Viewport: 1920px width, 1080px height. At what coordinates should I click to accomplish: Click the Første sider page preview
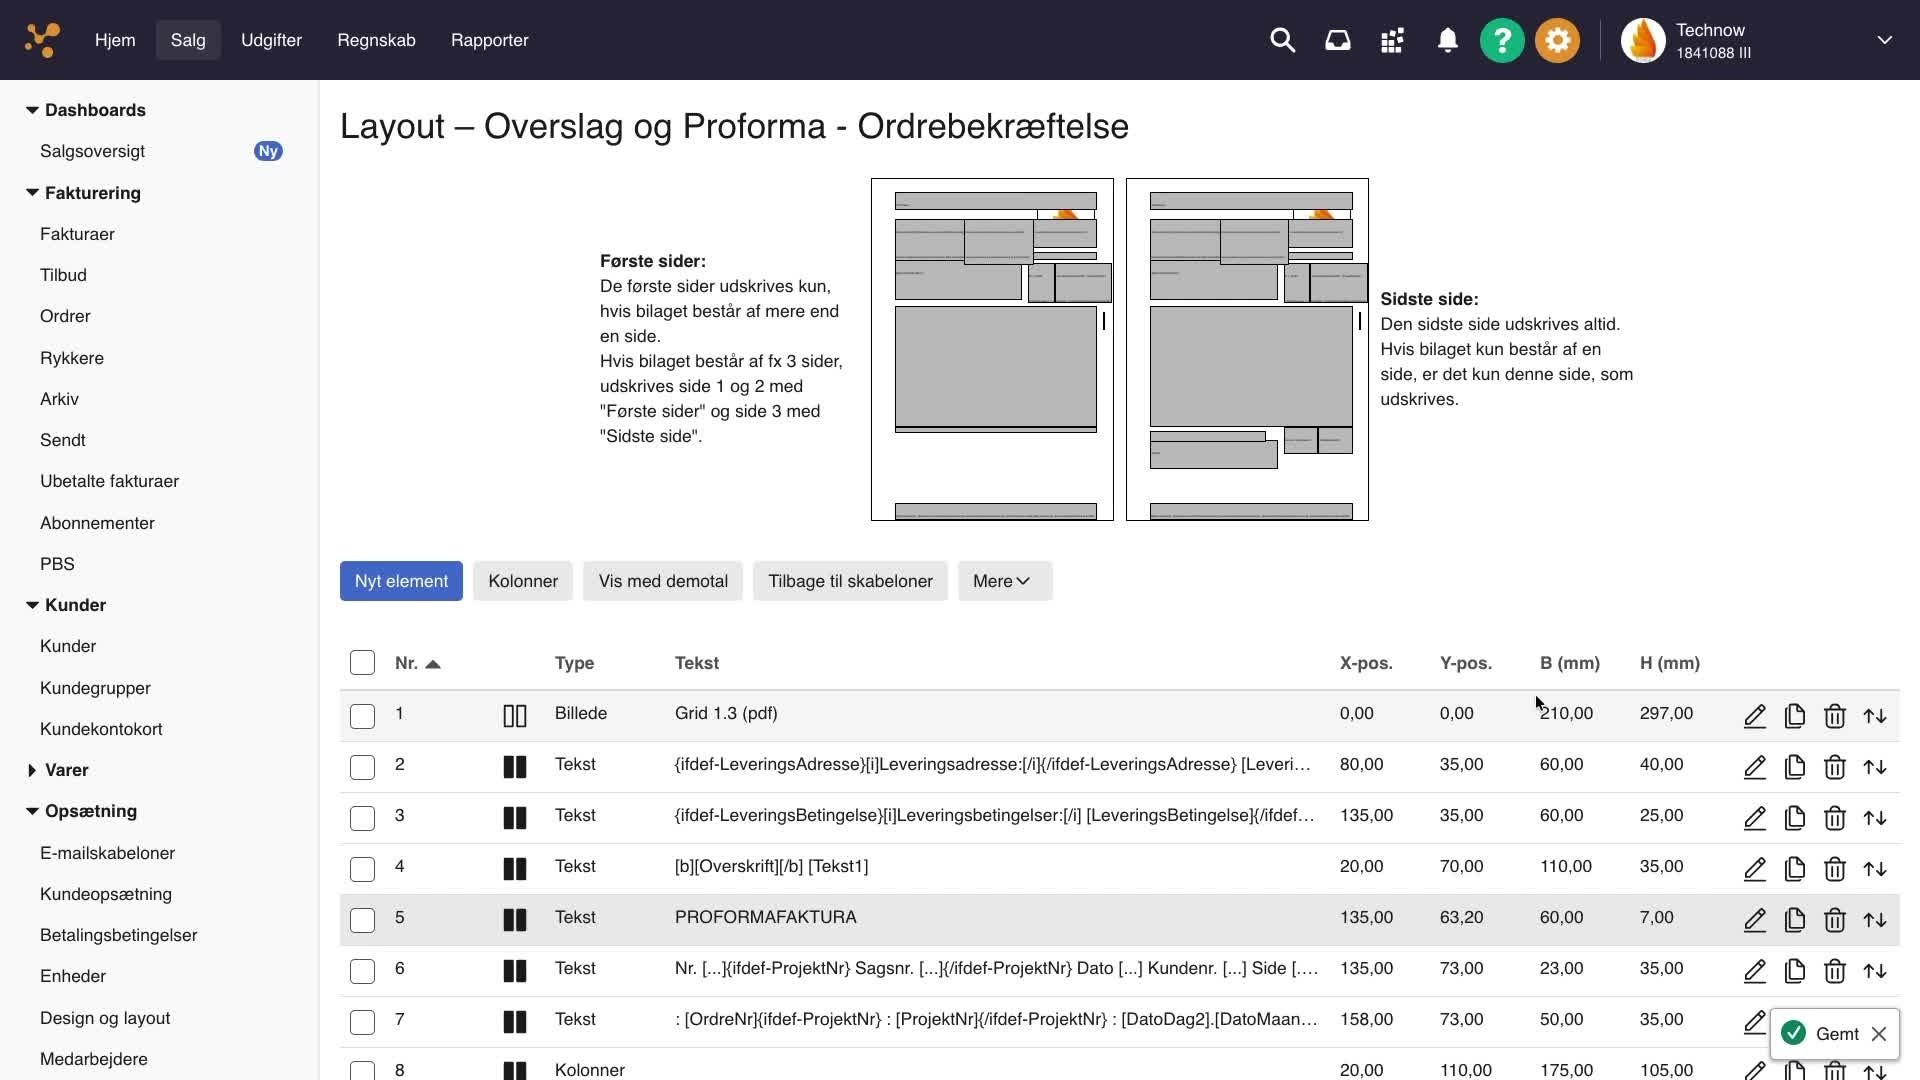coord(992,350)
